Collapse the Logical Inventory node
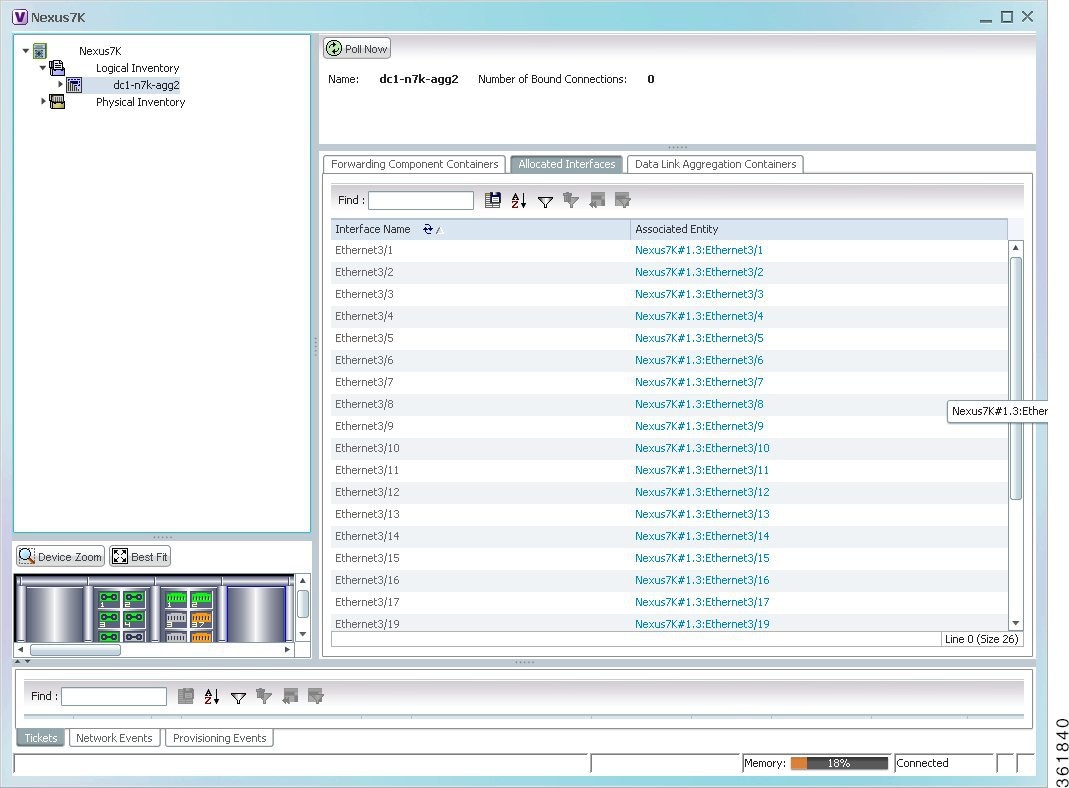 [43, 67]
